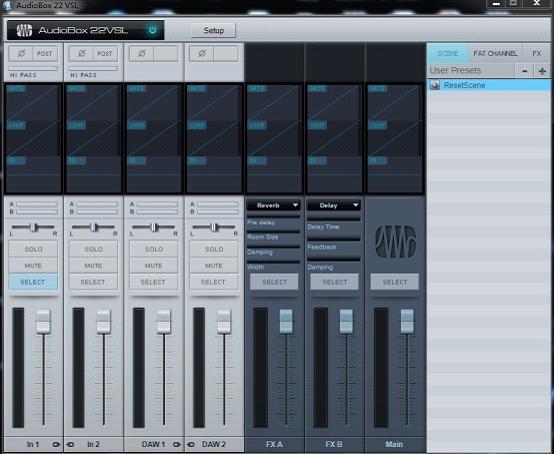Click the AudioBox app icon in title bar
The height and width of the screenshot is (454, 555).
(8, 5)
